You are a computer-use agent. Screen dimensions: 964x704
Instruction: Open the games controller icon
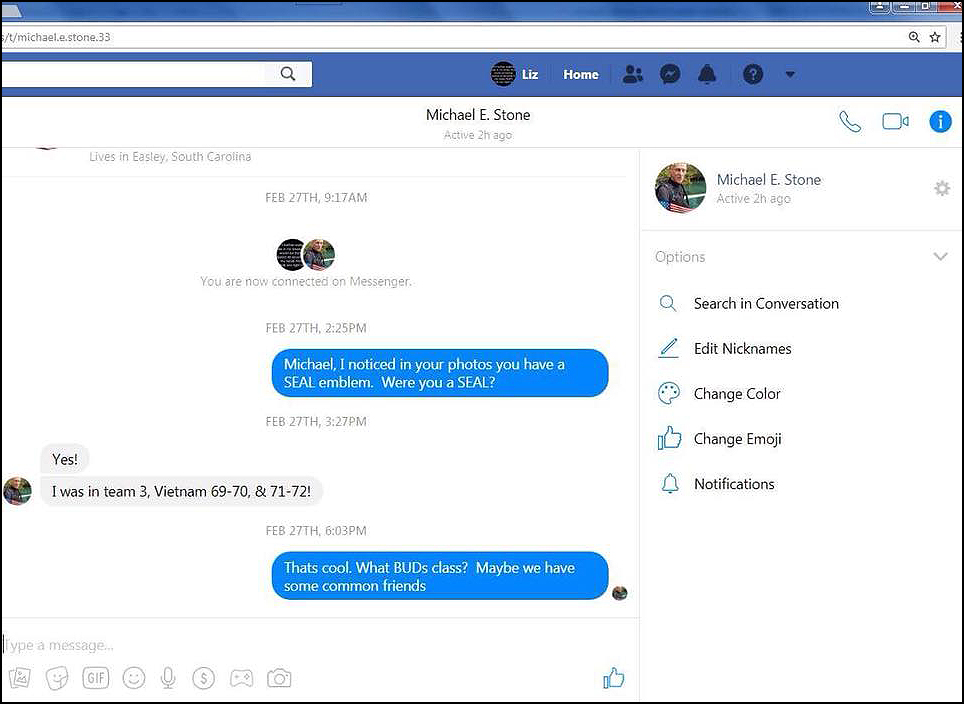click(x=241, y=678)
